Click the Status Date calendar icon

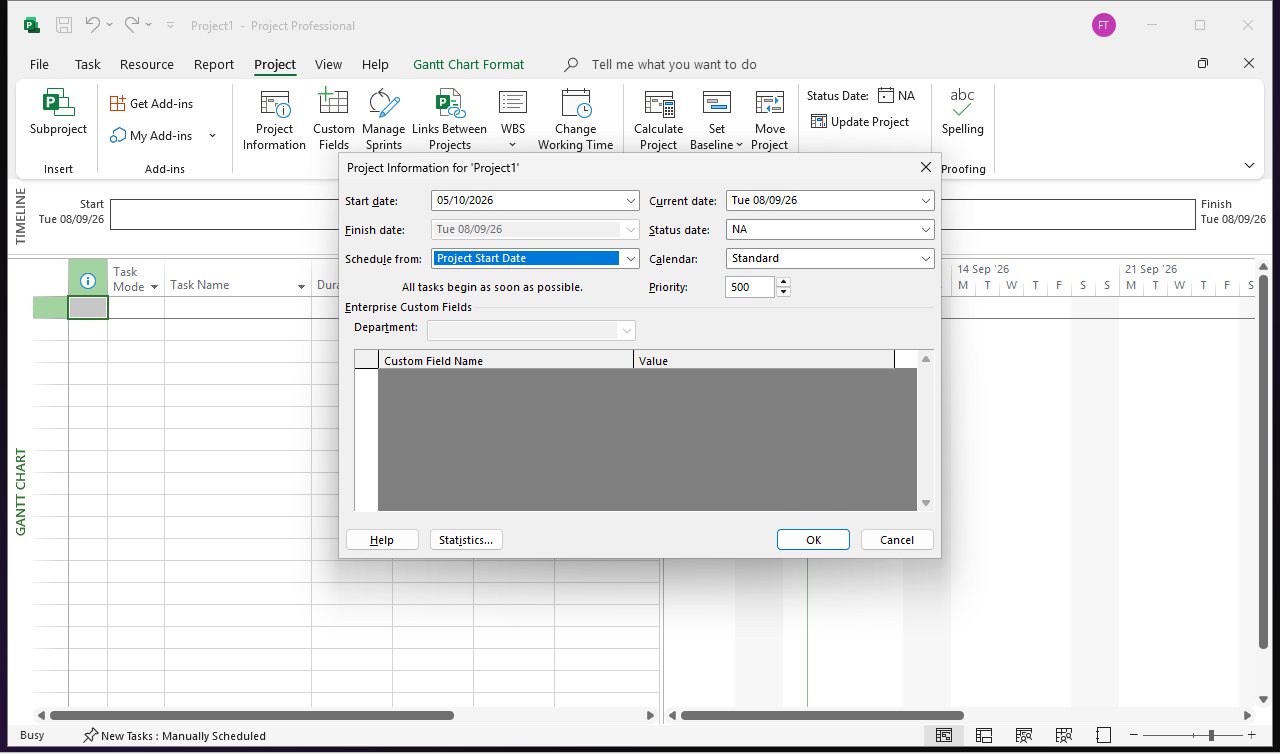coord(886,96)
